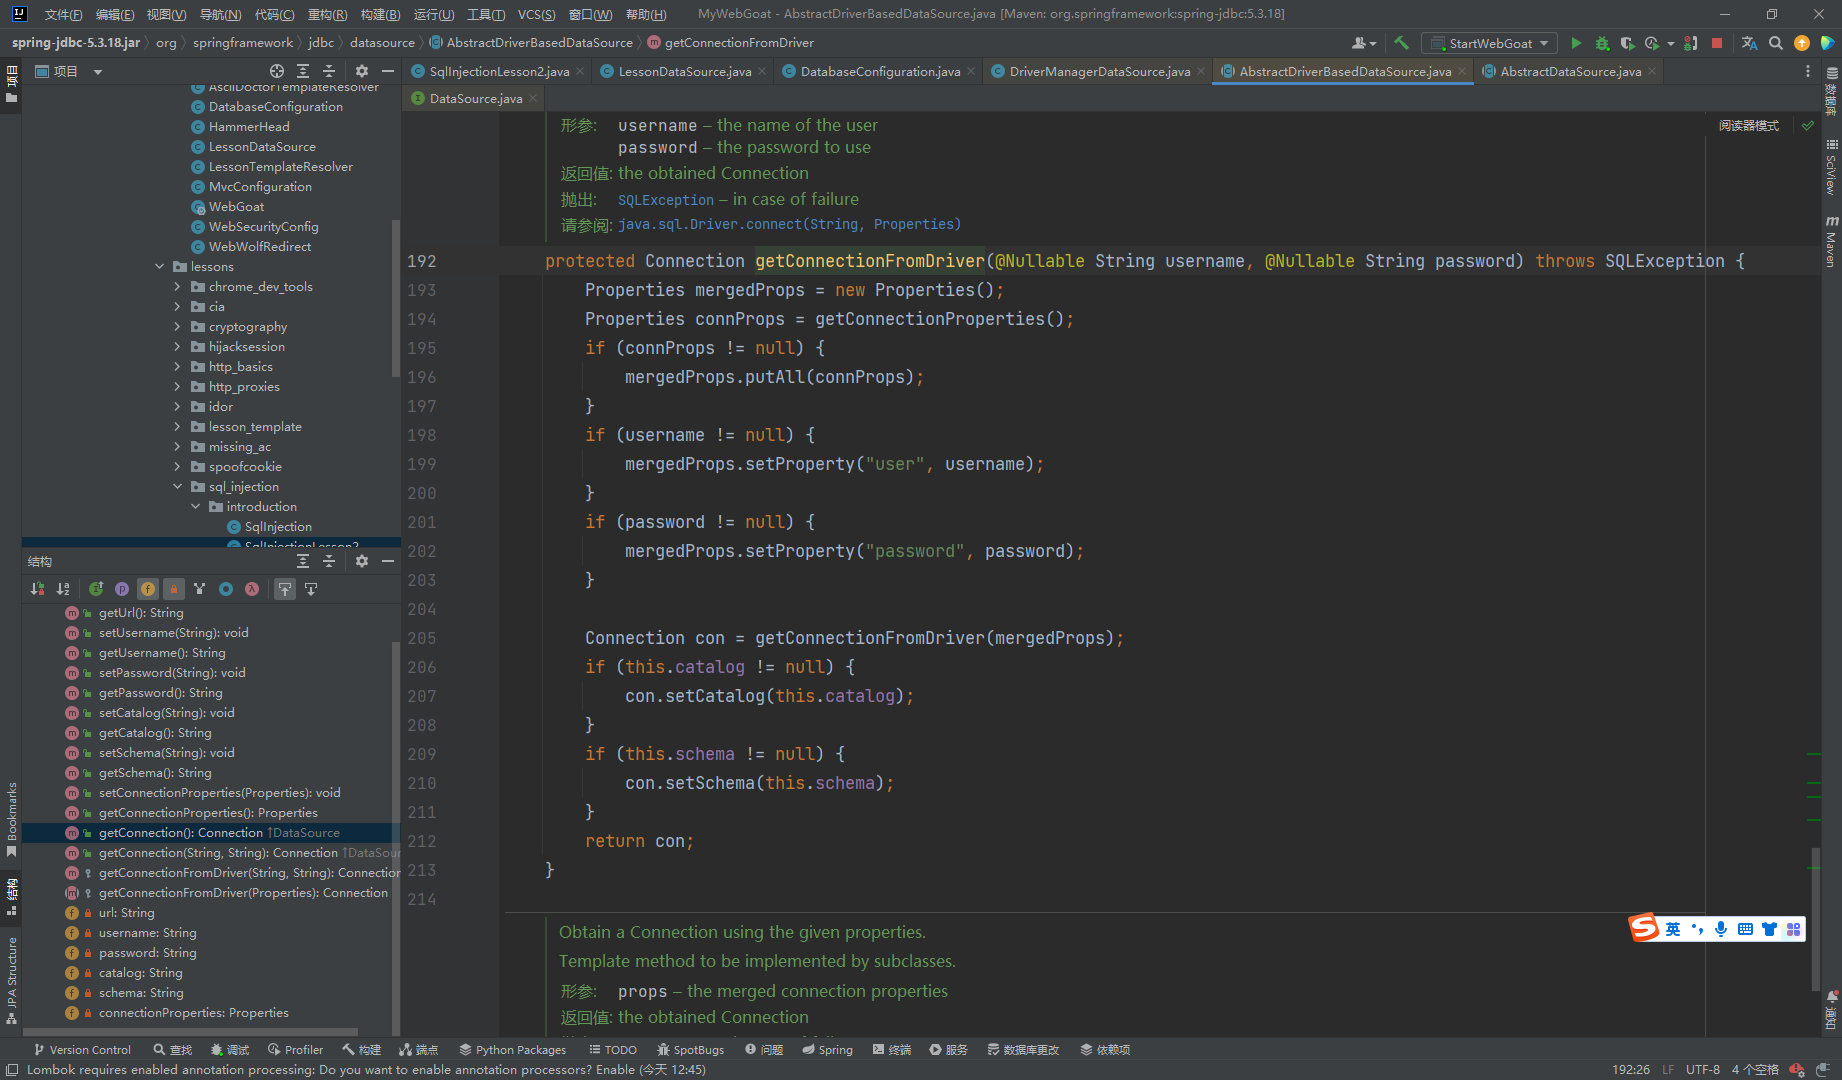Close the DatabaseConfiguration.java tab
This screenshot has width=1842, height=1080.
[970, 71]
